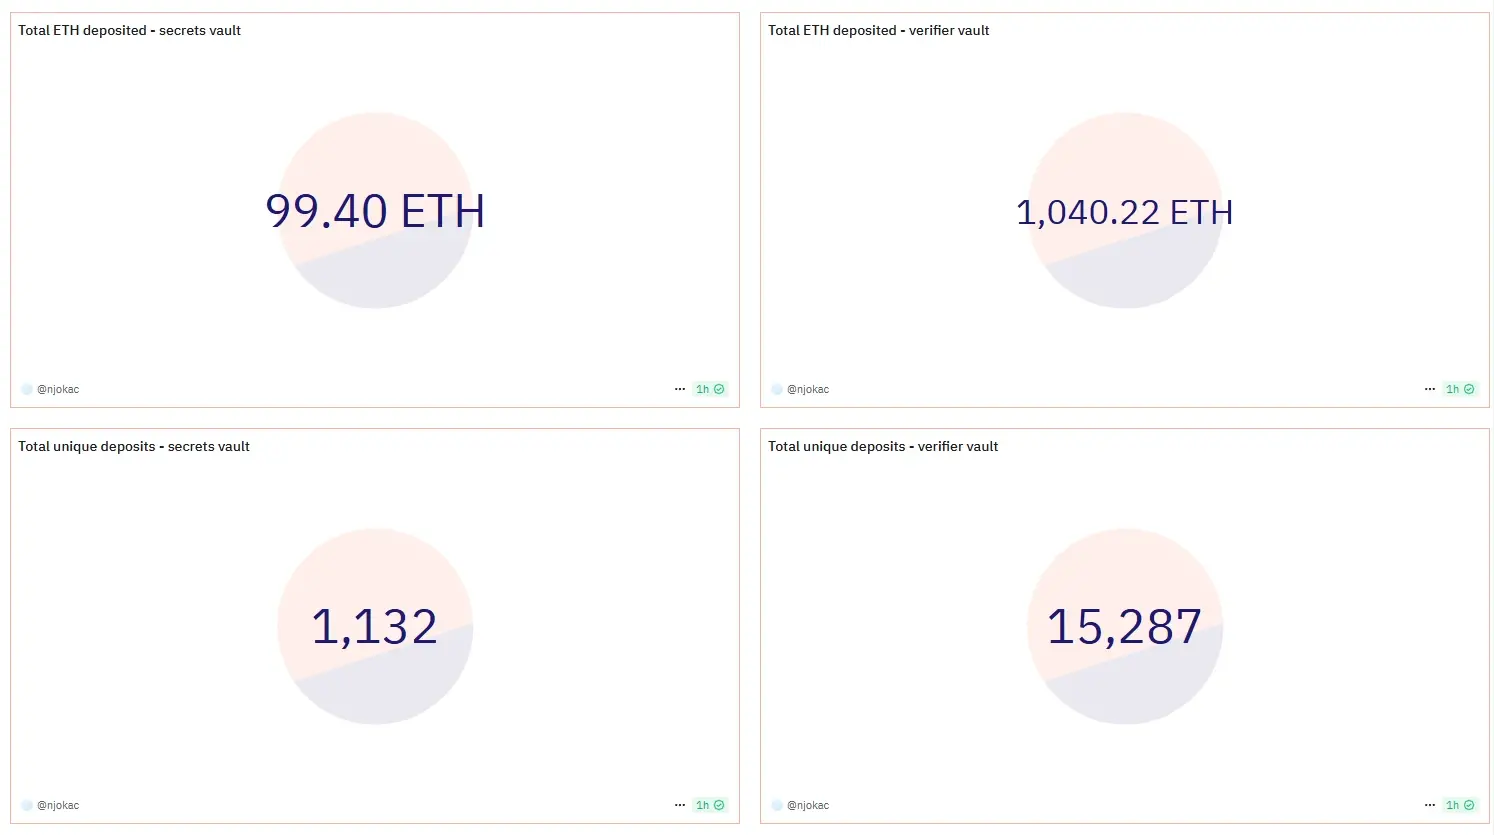
Task: Open "Total unique deposits - secrets vault" title
Action: (134, 446)
